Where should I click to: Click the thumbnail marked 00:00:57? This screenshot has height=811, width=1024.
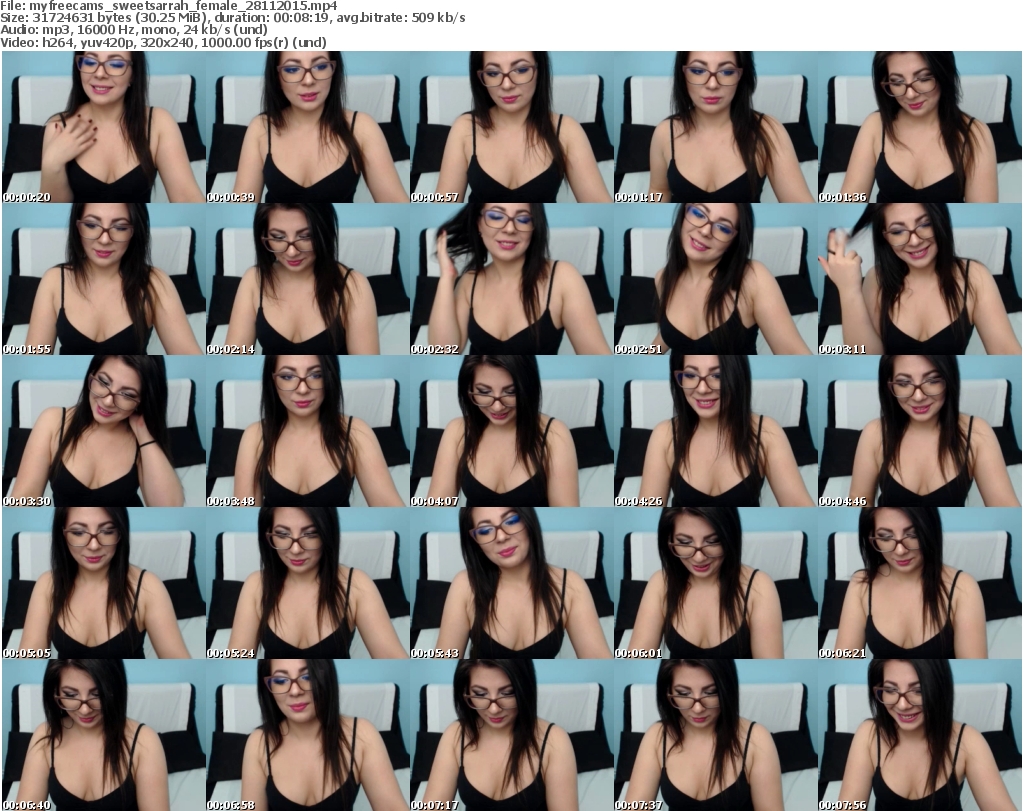point(511,127)
